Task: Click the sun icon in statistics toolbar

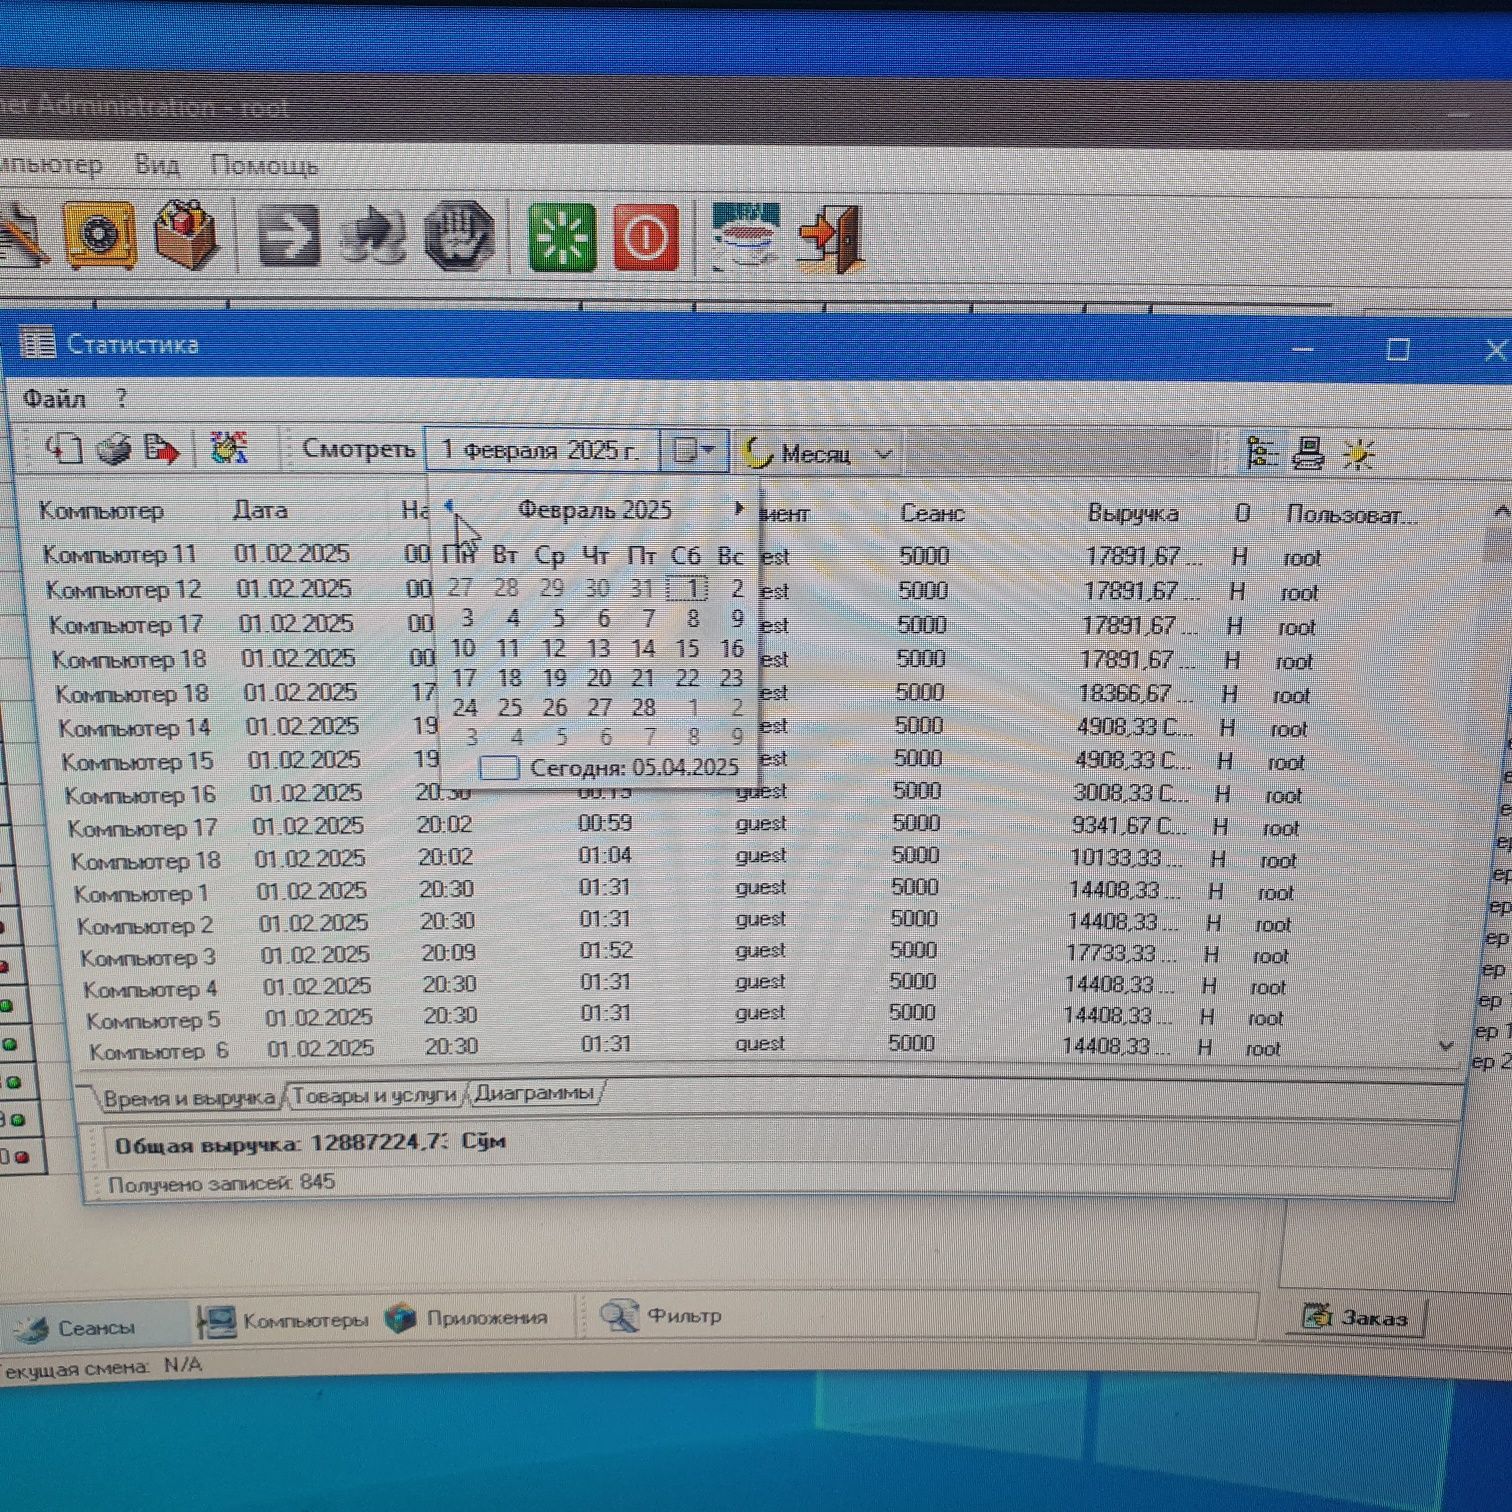Action: (1358, 454)
